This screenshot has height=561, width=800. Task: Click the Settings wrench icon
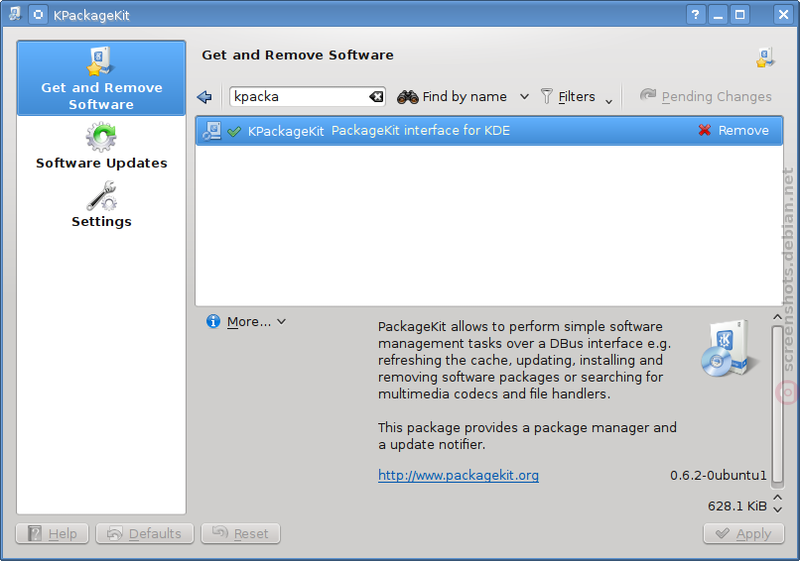(x=102, y=195)
